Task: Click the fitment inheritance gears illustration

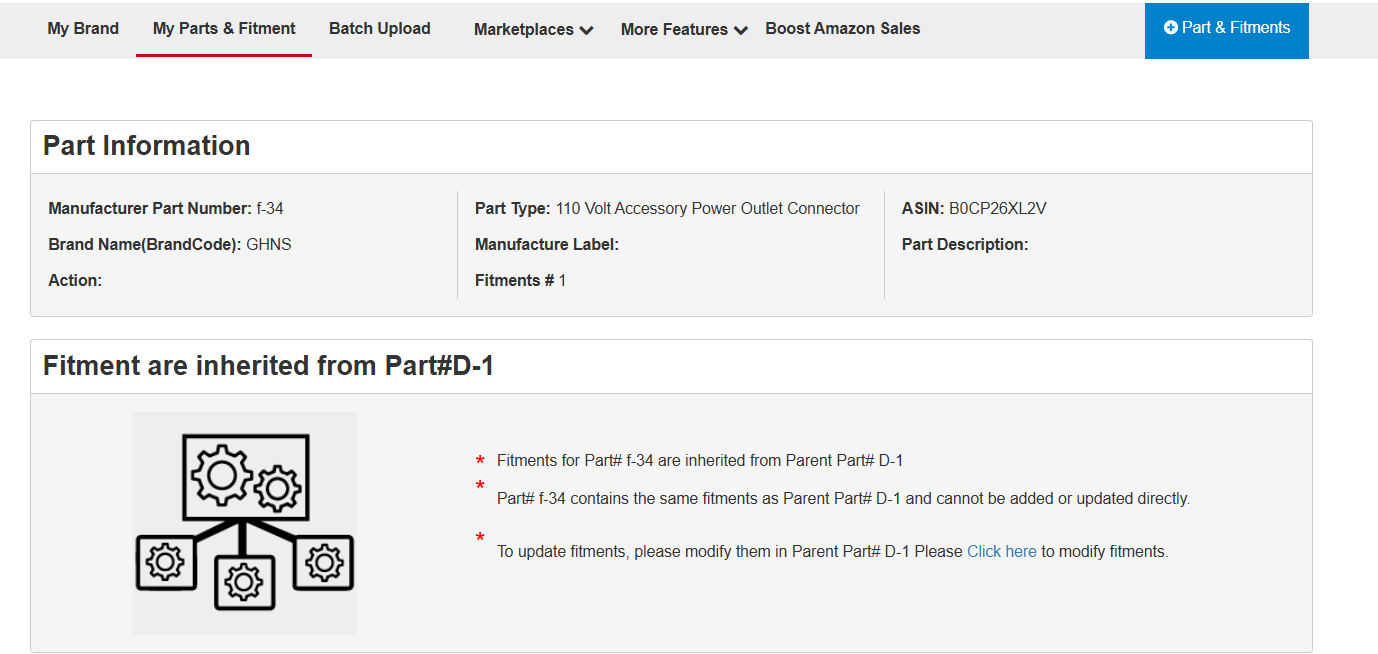Action: [x=244, y=523]
